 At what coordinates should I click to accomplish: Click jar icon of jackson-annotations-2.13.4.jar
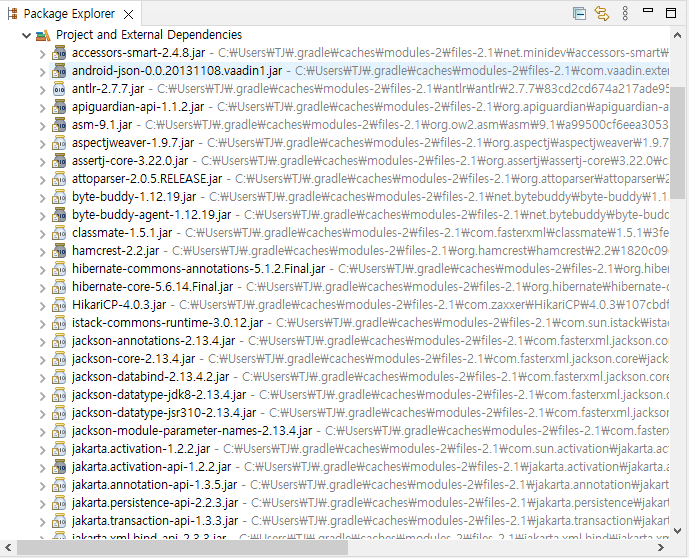59,341
